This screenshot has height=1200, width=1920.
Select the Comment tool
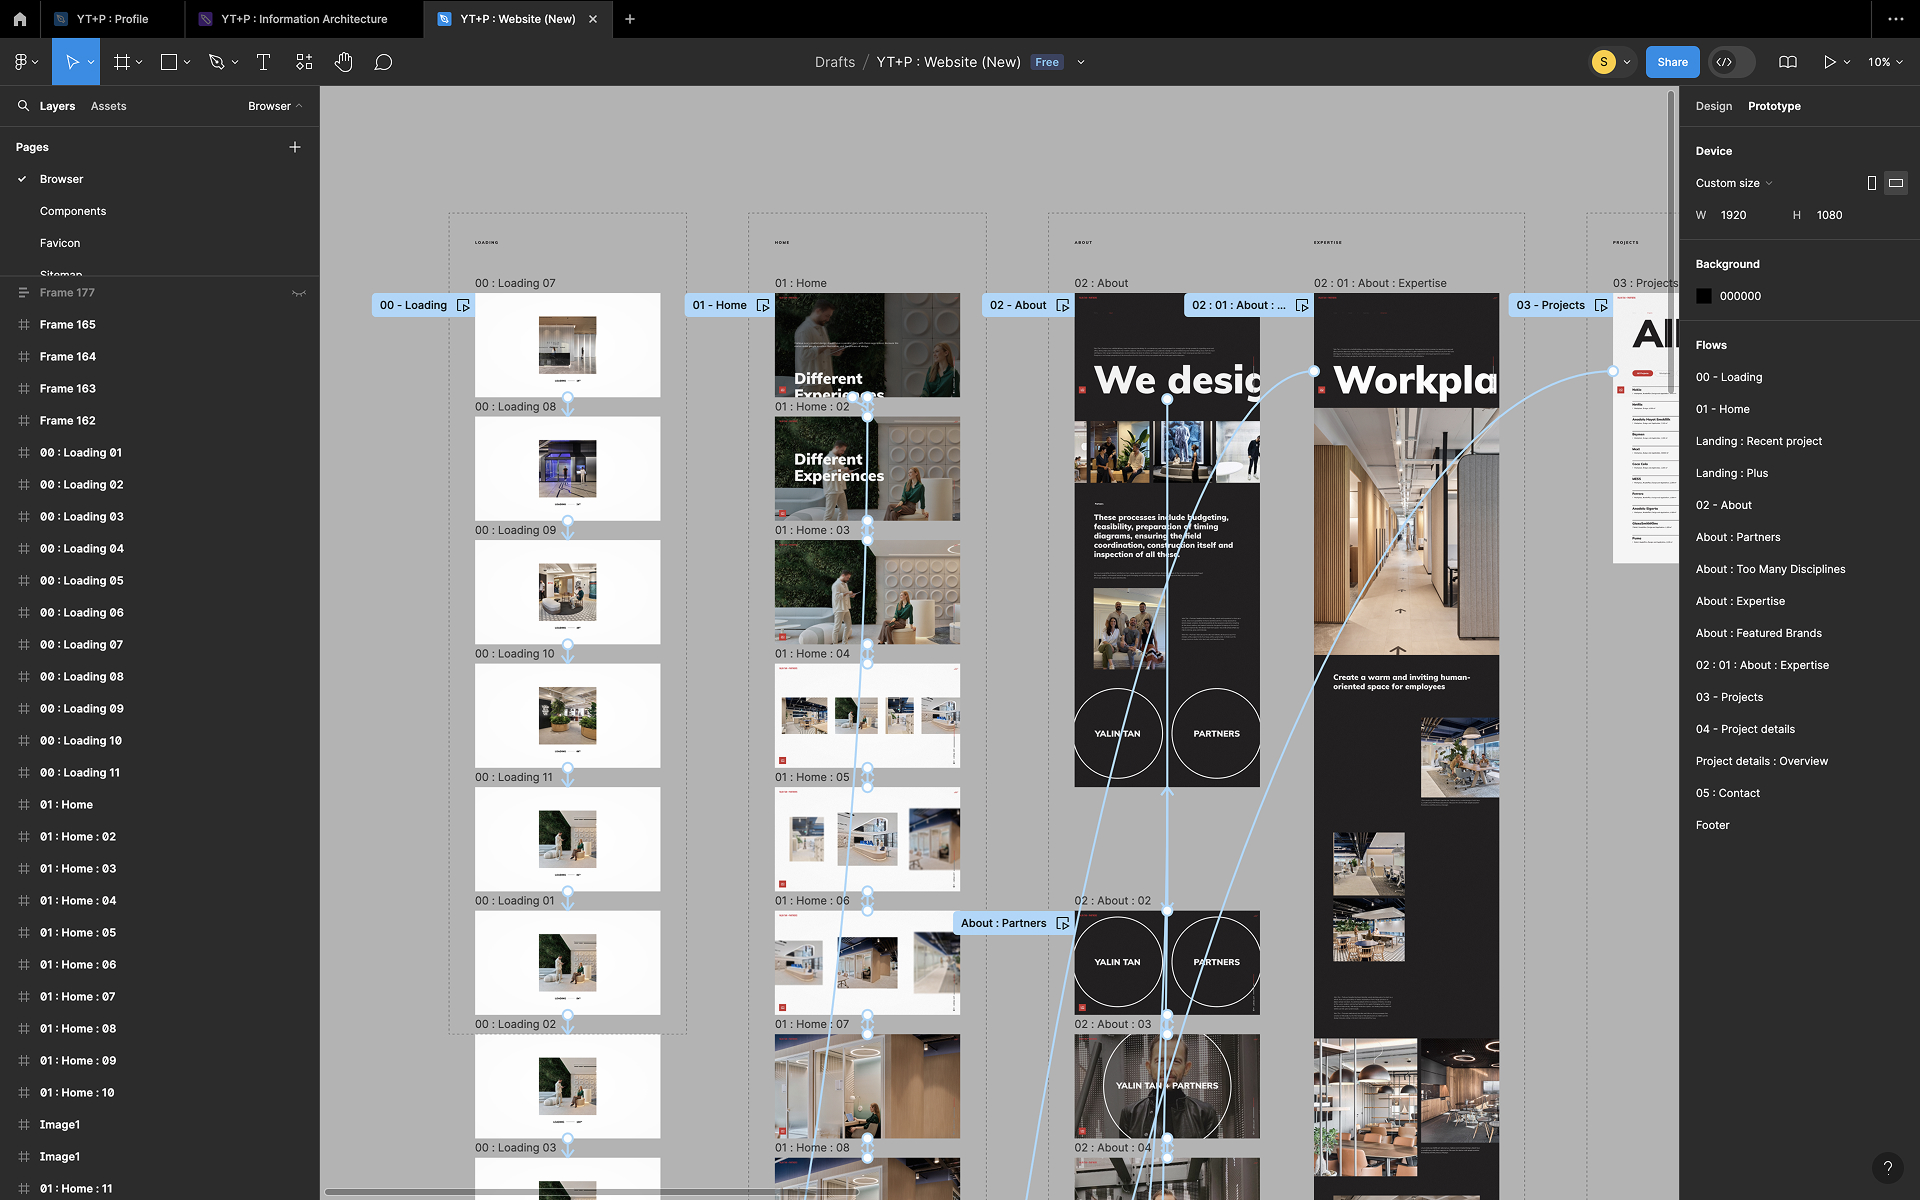[383, 62]
